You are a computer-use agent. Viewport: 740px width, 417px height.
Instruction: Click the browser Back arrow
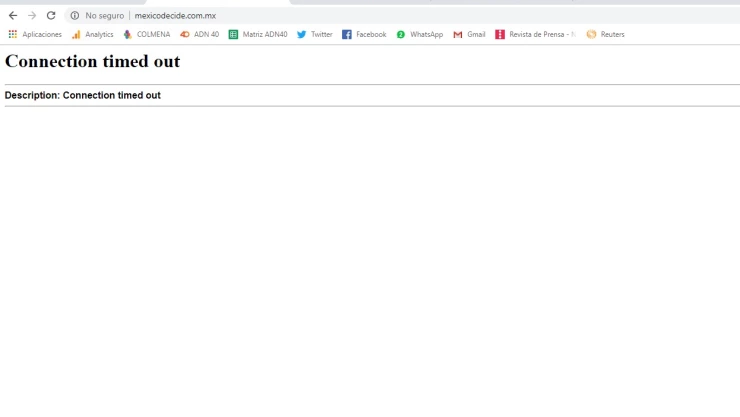tap(13, 16)
